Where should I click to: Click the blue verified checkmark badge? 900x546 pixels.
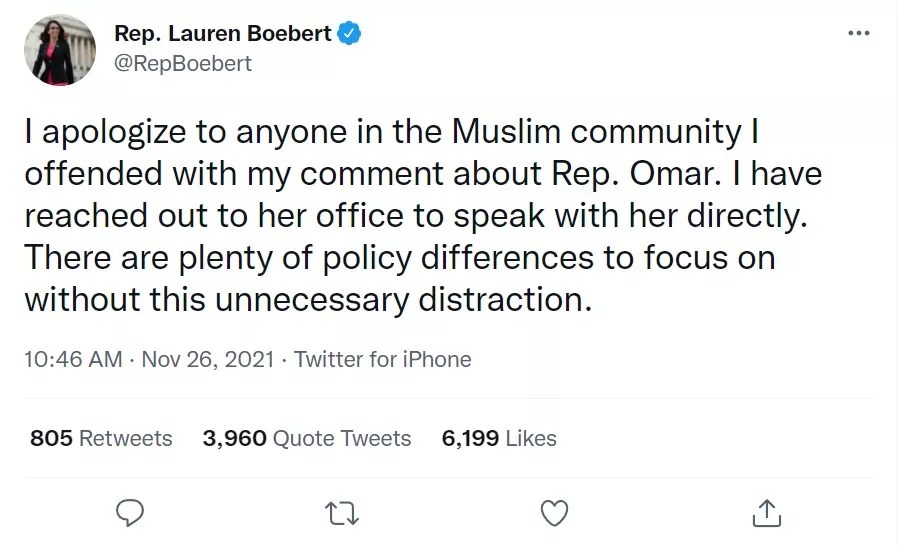(349, 34)
